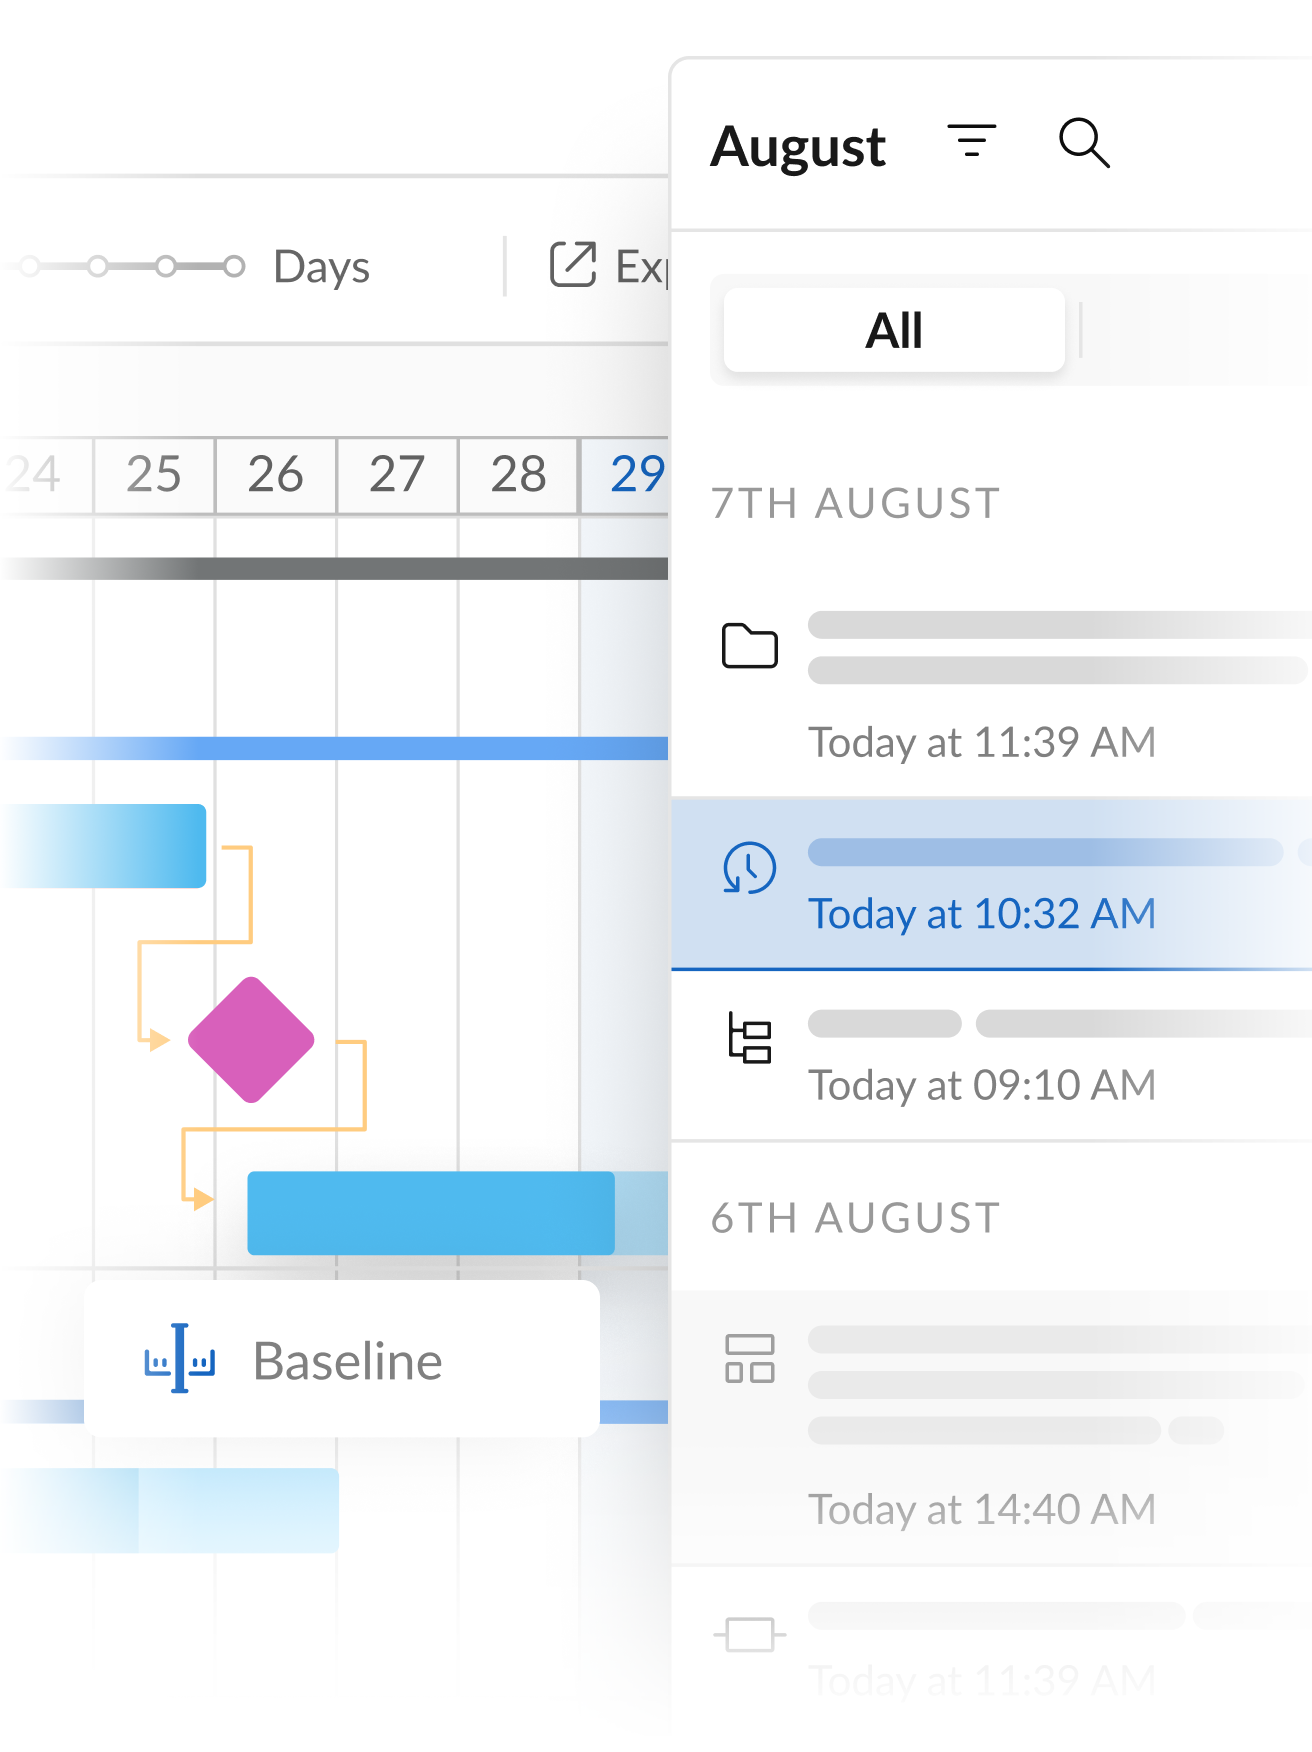Click the pink milestone diamond
Viewport: 1312px width, 1752px height.
pos(251,1040)
